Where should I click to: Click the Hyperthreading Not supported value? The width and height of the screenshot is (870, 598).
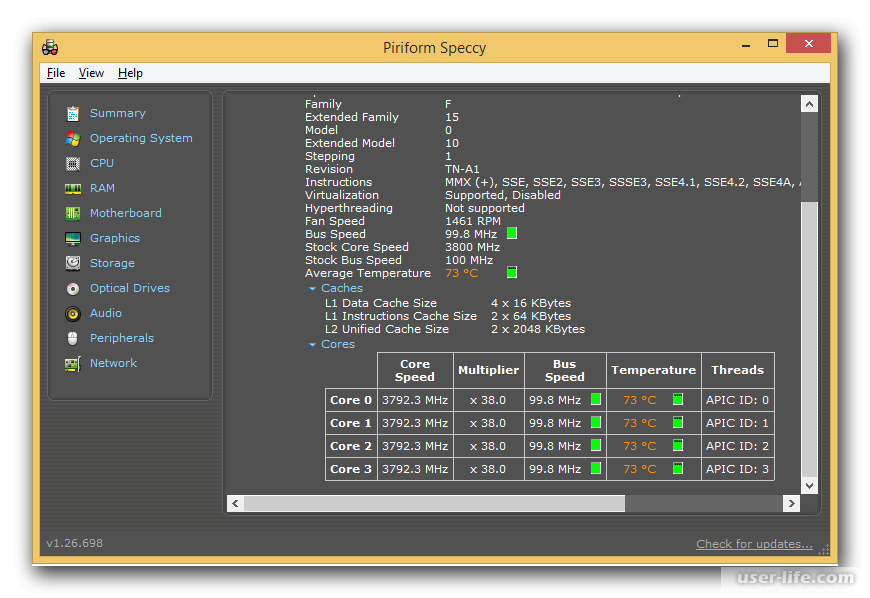[484, 208]
